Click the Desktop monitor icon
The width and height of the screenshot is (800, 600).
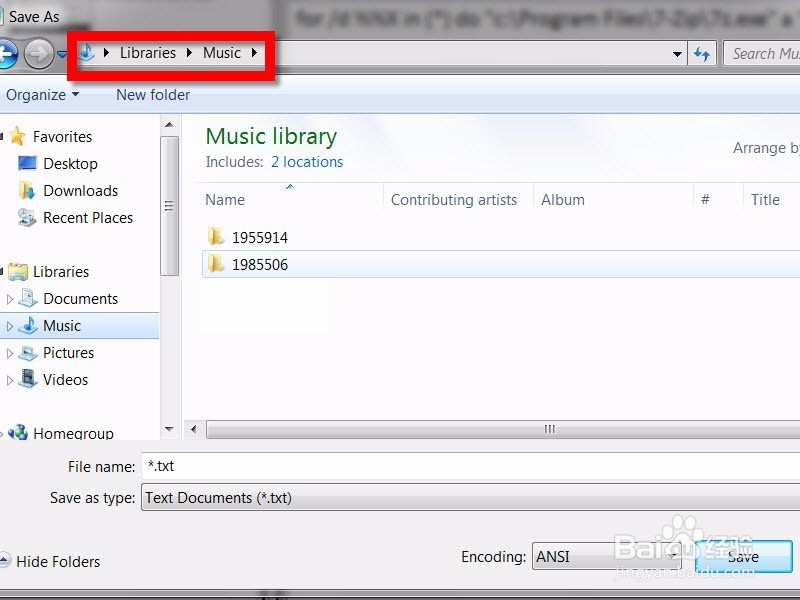pyautogui.click(x=27, y=163)
